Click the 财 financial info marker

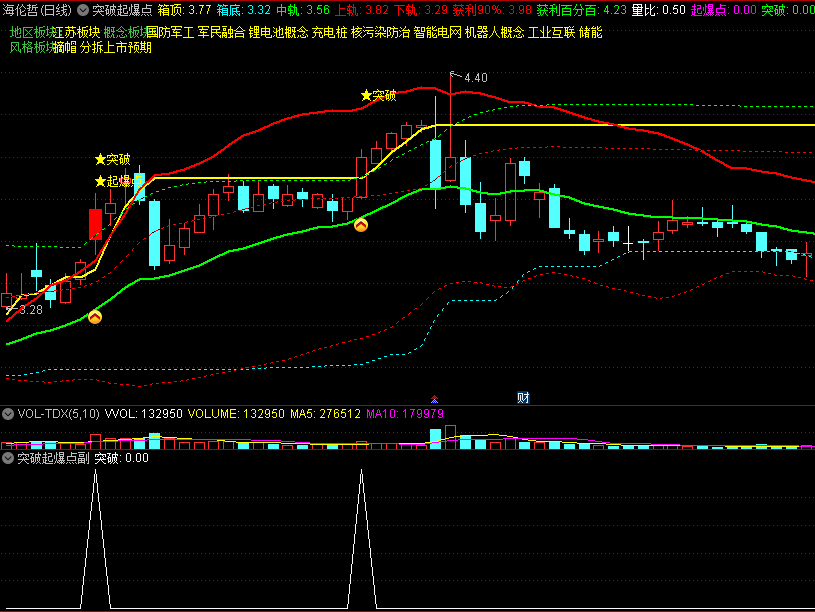(523, 398)
